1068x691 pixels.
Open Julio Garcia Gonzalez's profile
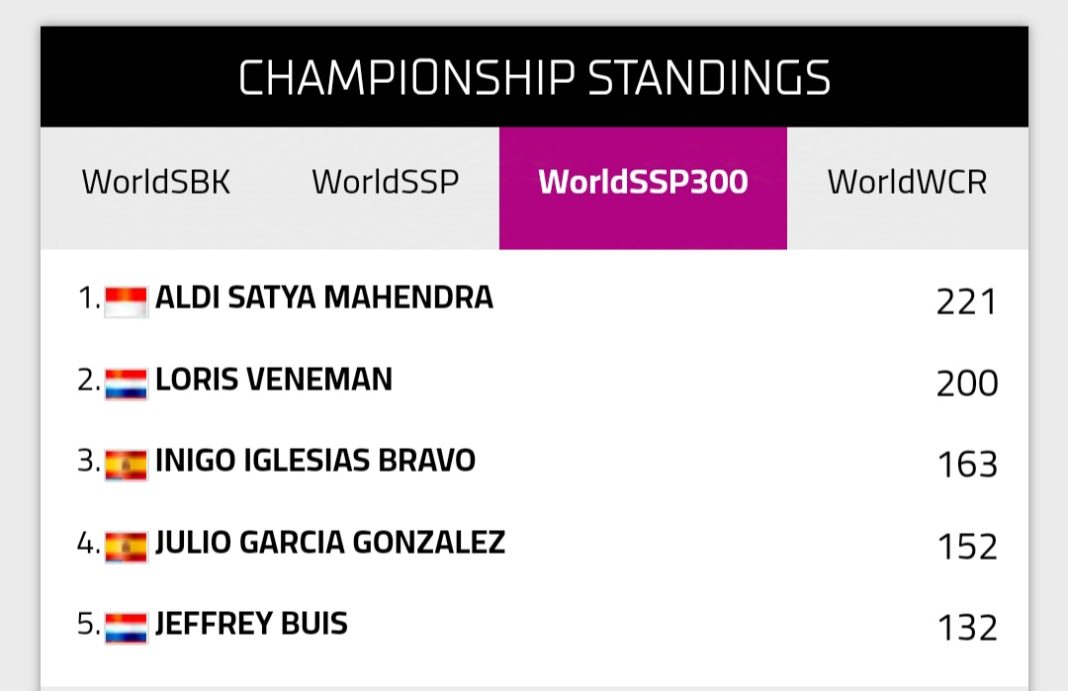330,543
